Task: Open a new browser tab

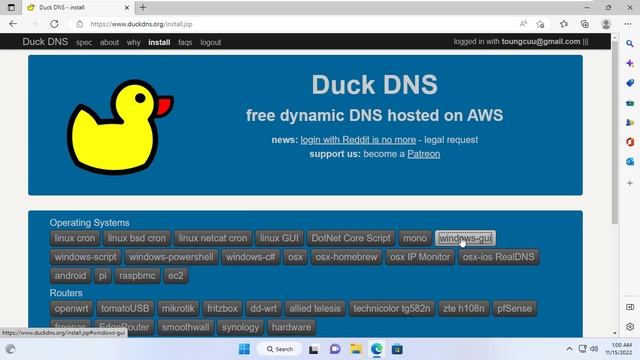Action: pos(143,7)
